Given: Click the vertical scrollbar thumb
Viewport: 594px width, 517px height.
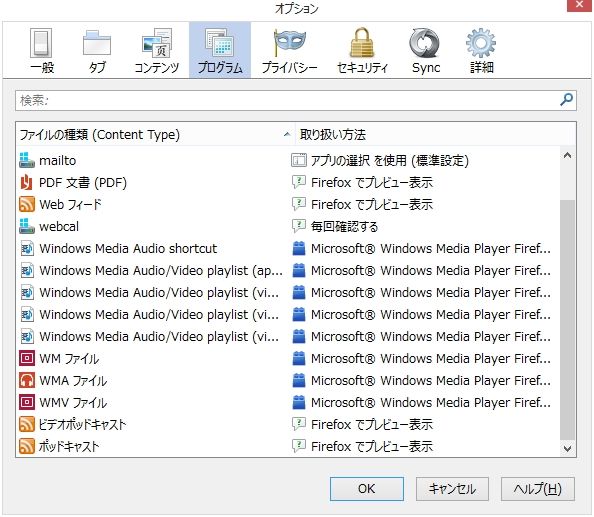Looking at the screenshot, I should coord(567,320).
